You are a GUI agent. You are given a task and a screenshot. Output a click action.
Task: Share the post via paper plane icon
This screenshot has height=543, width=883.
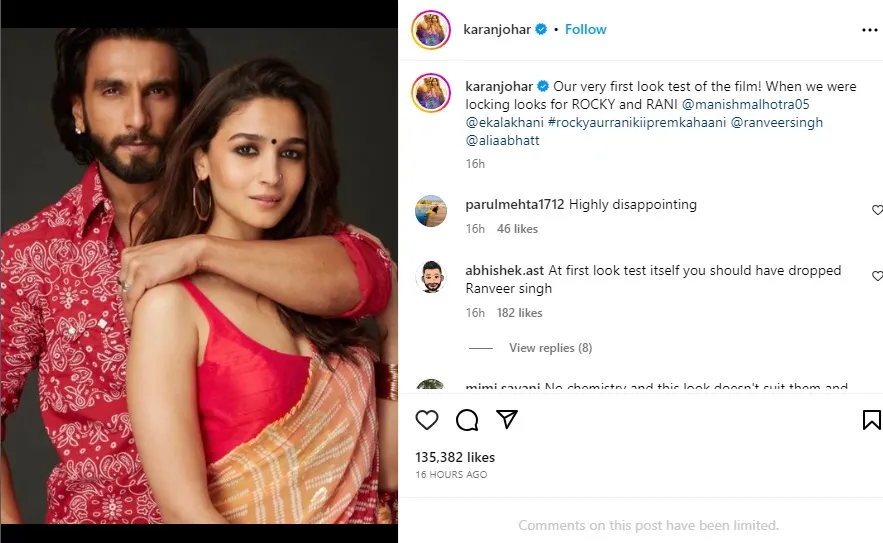click(x=507, y=420)
